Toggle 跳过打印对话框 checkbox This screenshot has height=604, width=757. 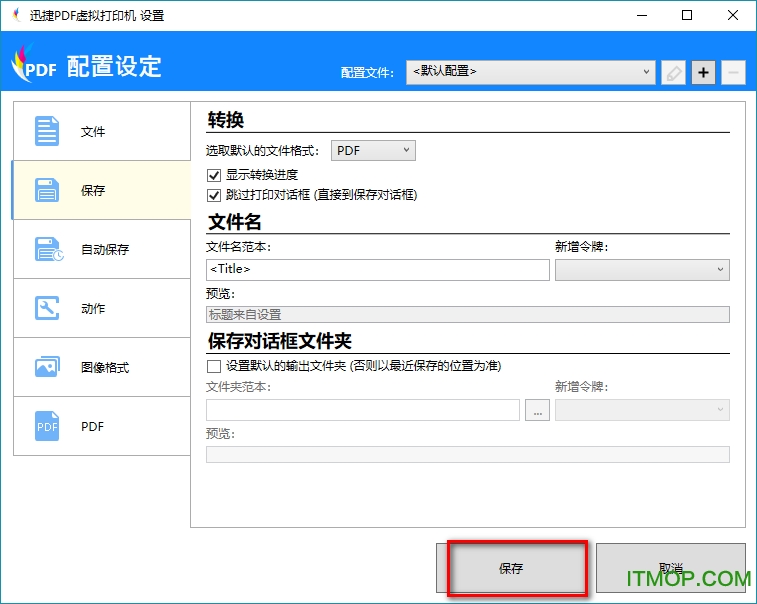tap(213, 195)
